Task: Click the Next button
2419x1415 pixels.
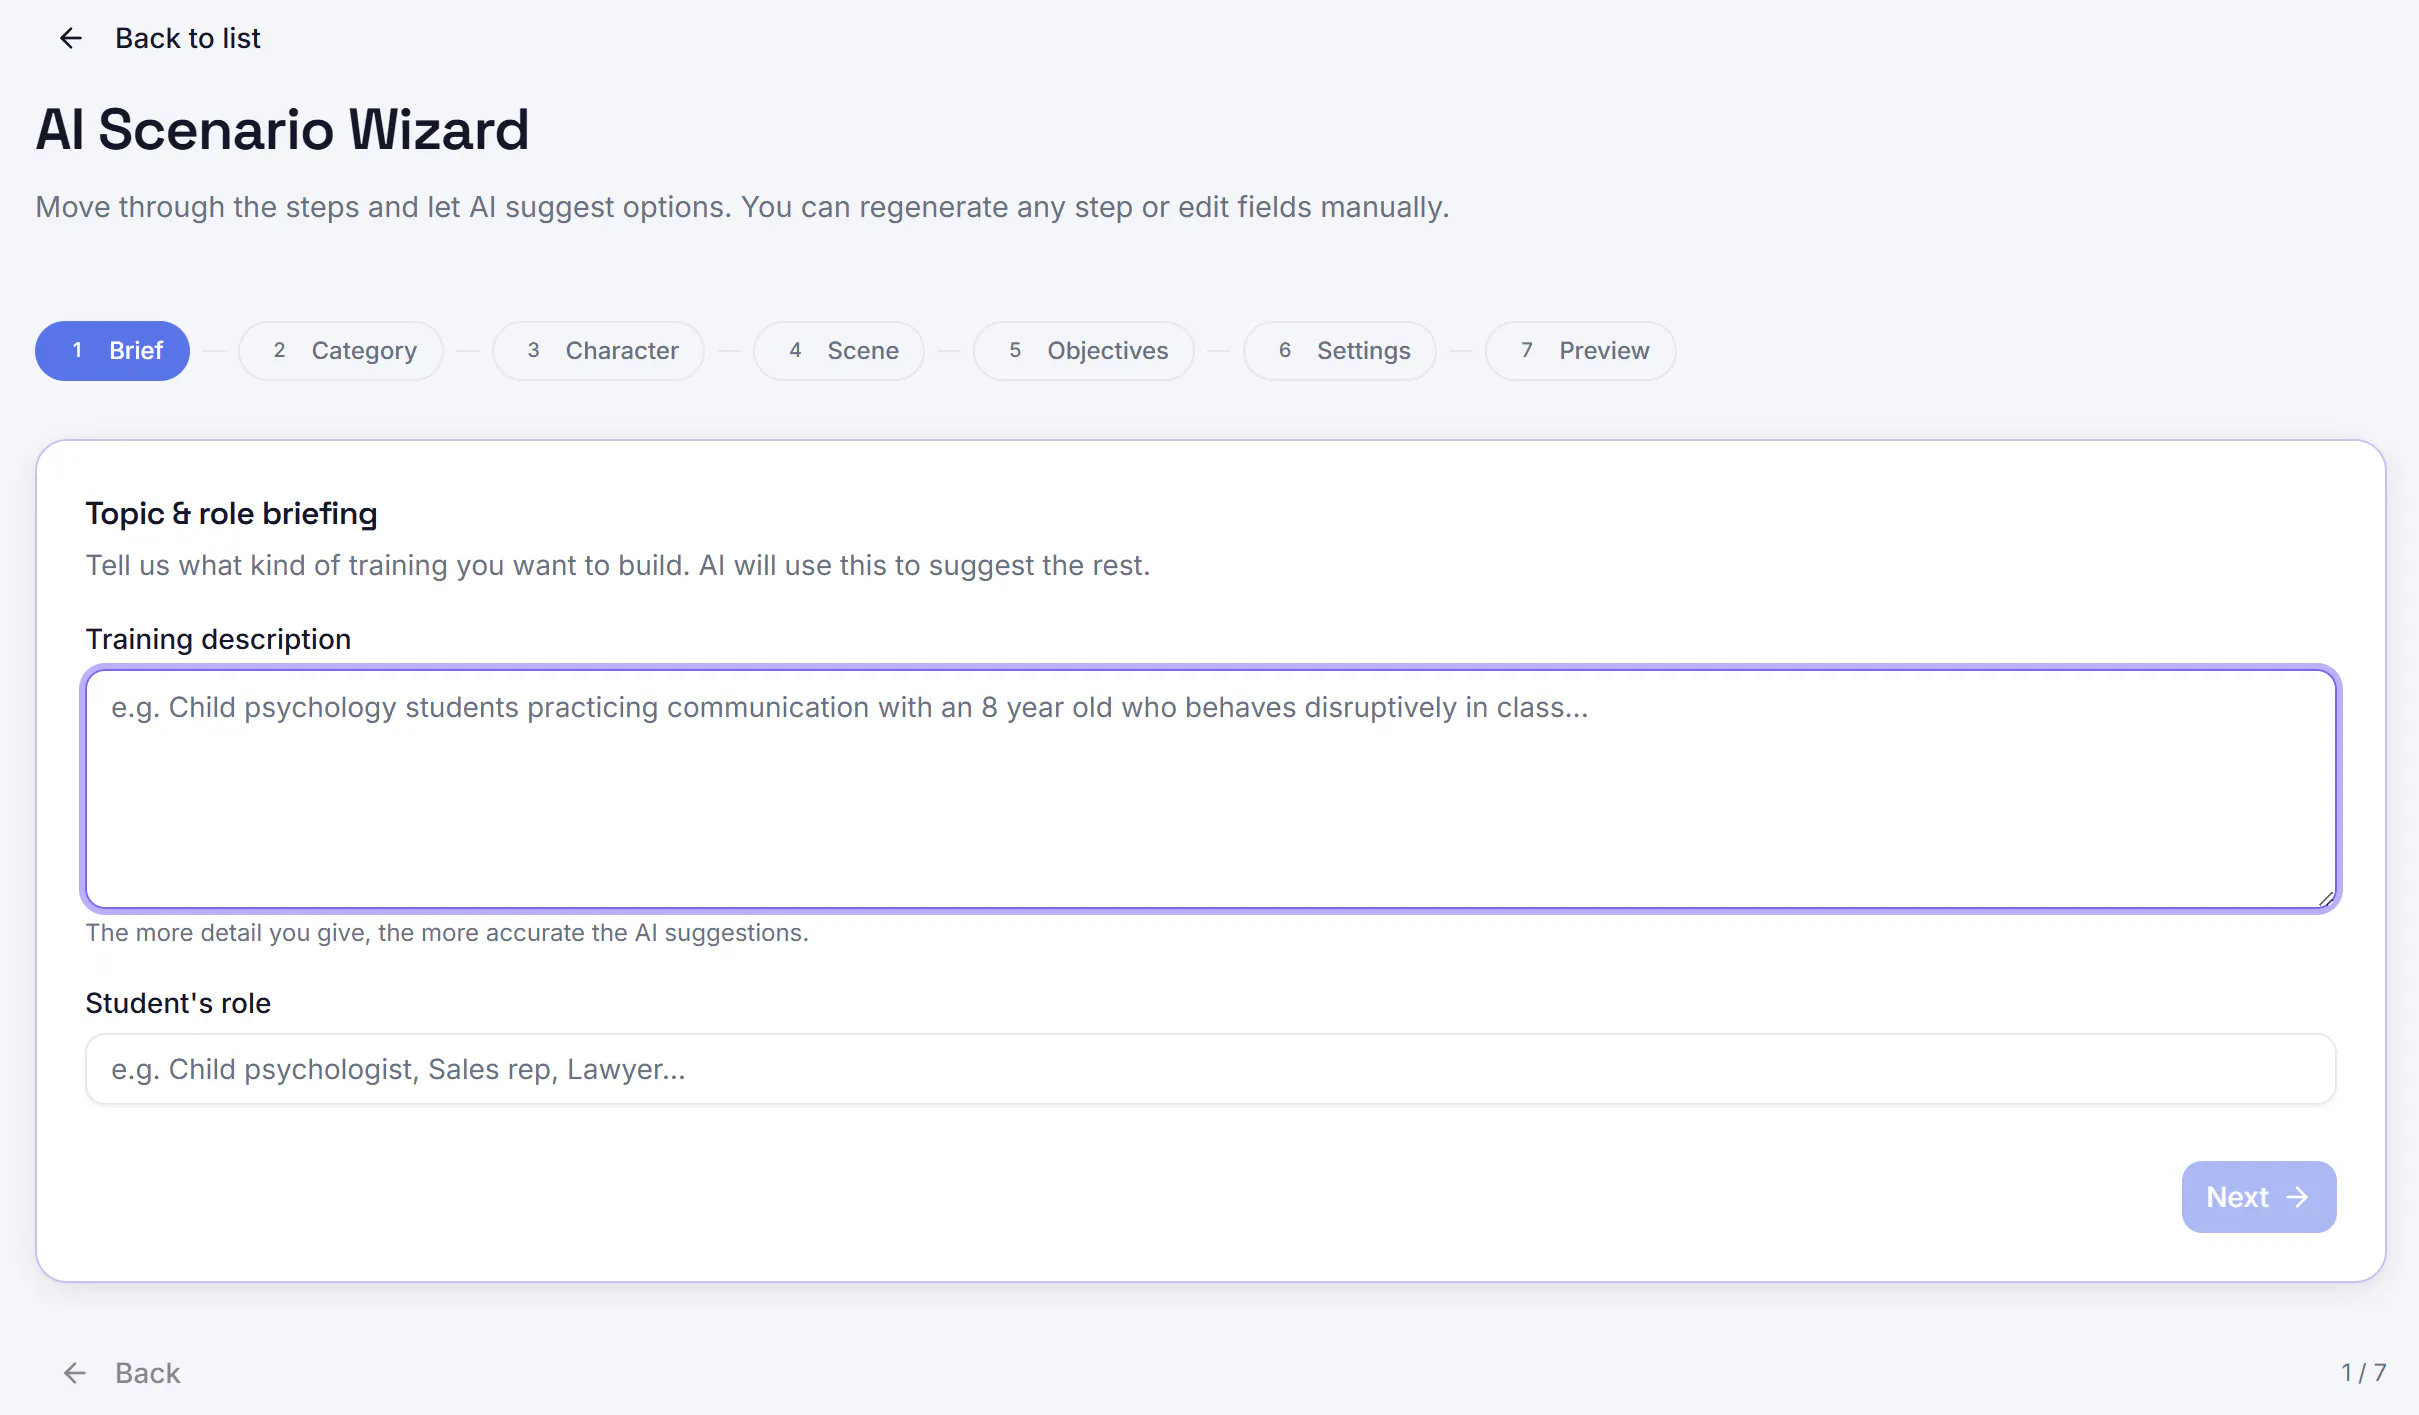Action: (x=2258, y=1197)
